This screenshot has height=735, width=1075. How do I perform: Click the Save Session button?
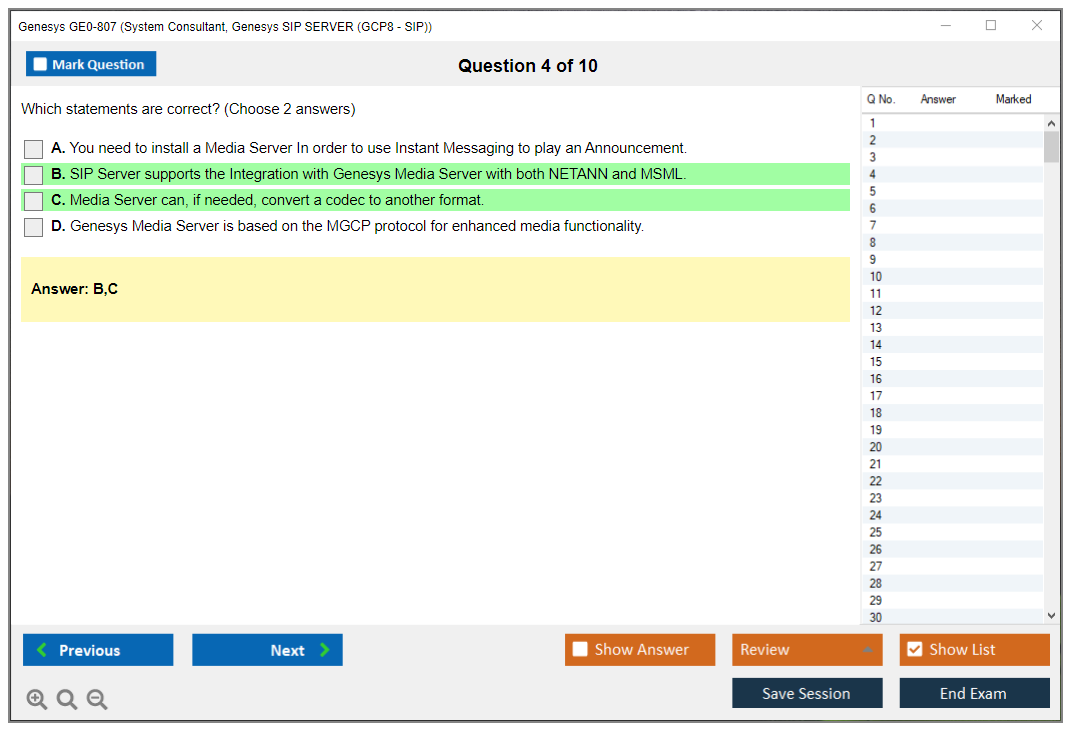coord(807,694)
